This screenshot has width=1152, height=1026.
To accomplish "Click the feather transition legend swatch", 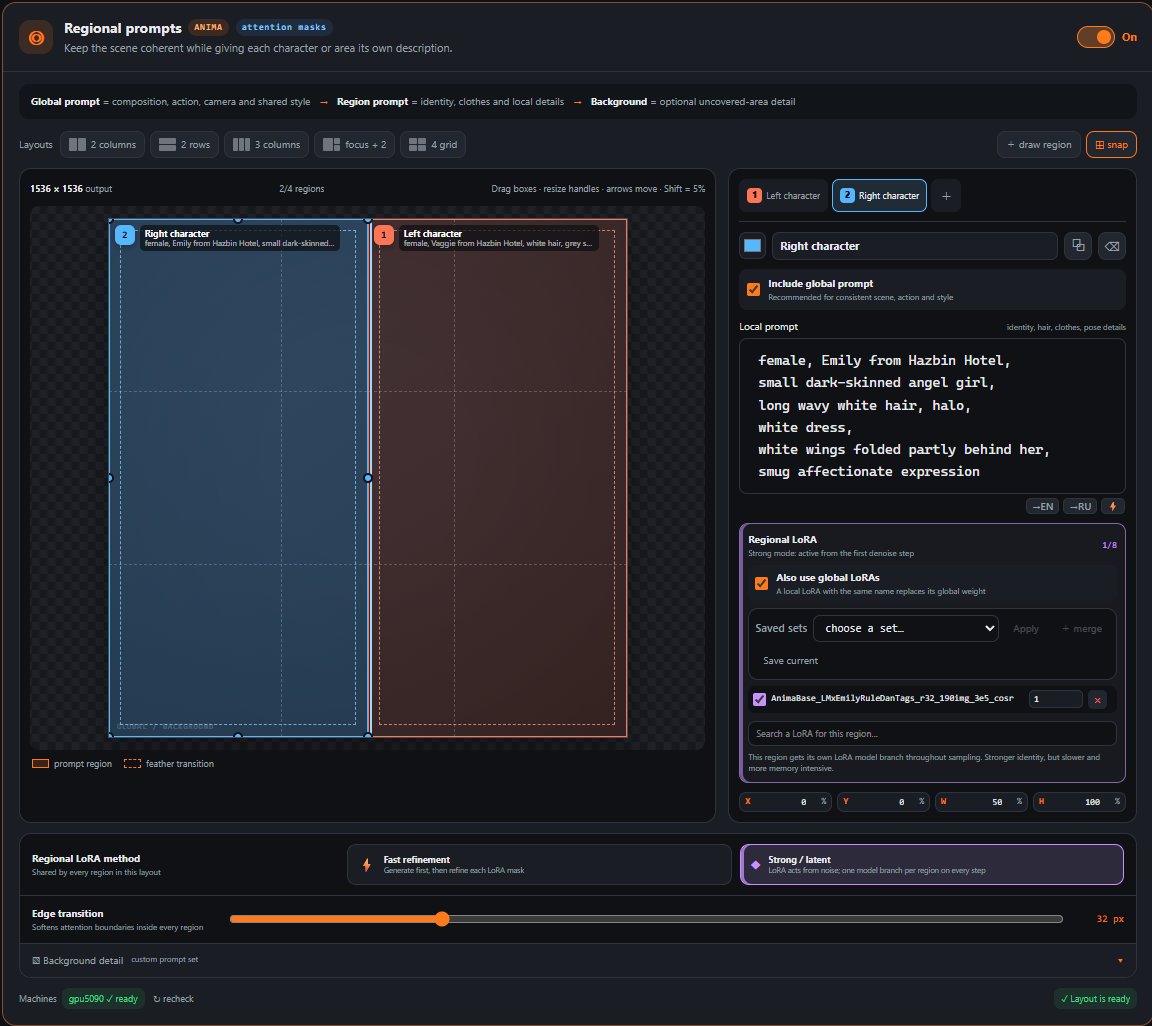I will pos(132,764).
